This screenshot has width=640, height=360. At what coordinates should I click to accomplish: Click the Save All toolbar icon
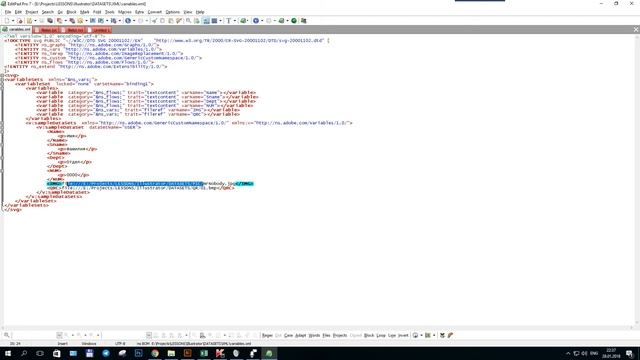pos(50,21)
